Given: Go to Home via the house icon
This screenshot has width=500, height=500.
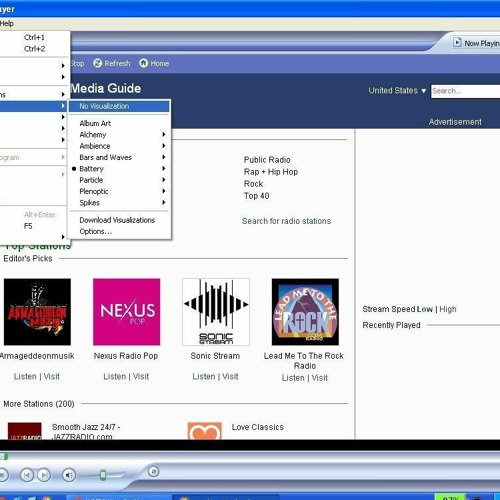Looking at the screenshot, I should click(x=143, y=63).
